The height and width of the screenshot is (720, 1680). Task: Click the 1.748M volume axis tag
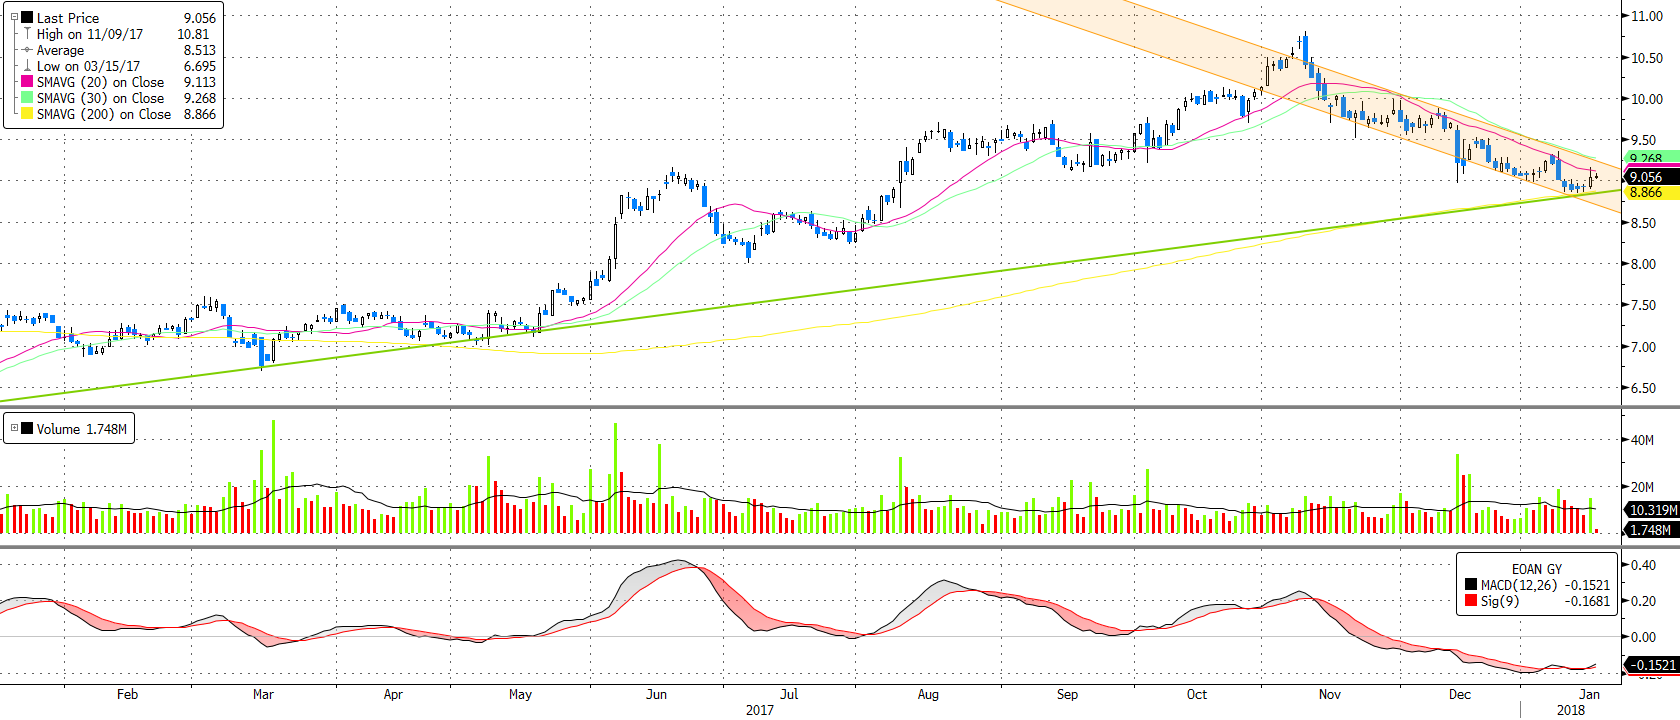[1651, 530]
